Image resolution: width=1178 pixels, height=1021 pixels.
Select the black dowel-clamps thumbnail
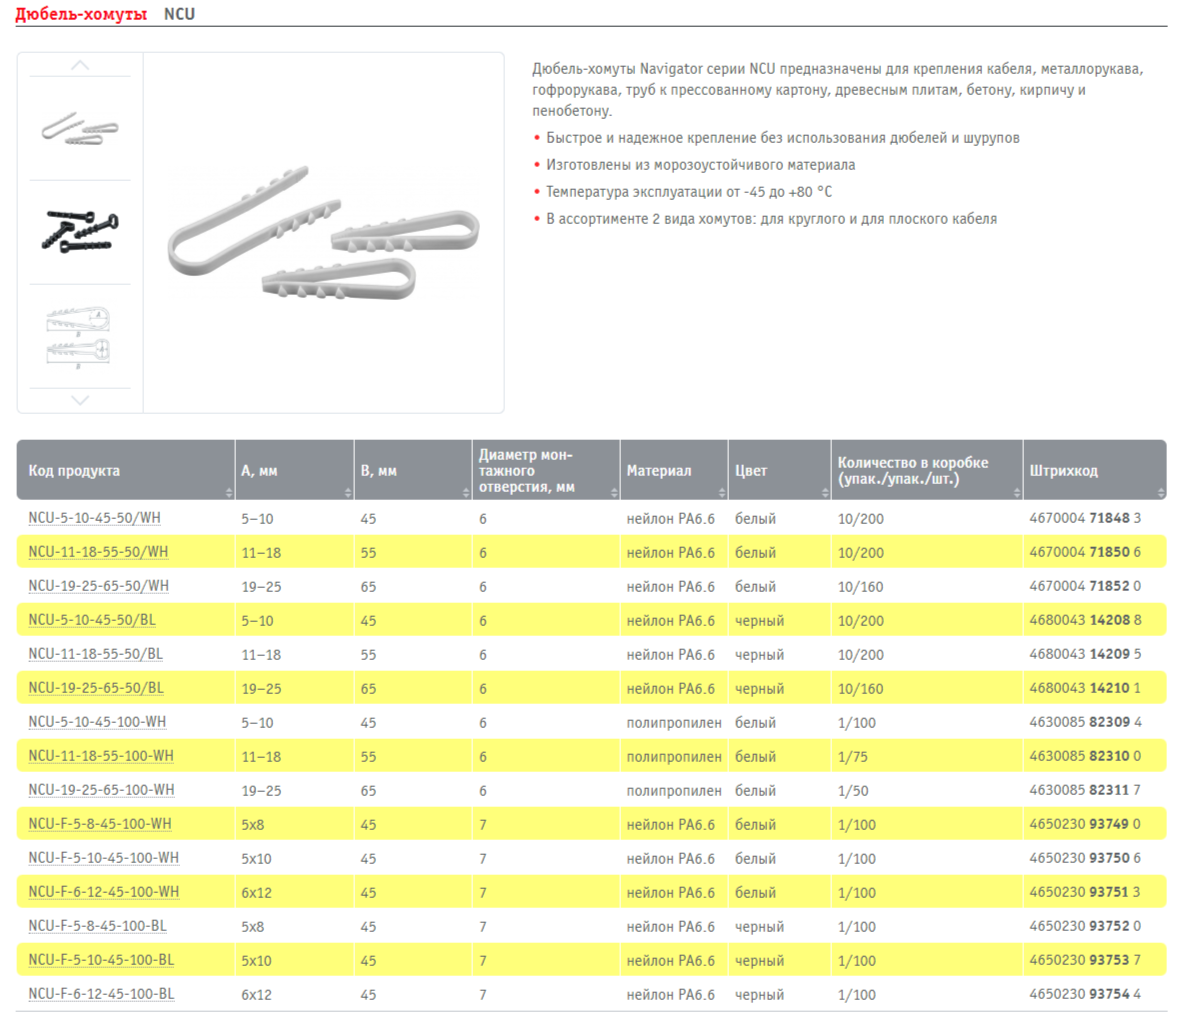(80, 231)
